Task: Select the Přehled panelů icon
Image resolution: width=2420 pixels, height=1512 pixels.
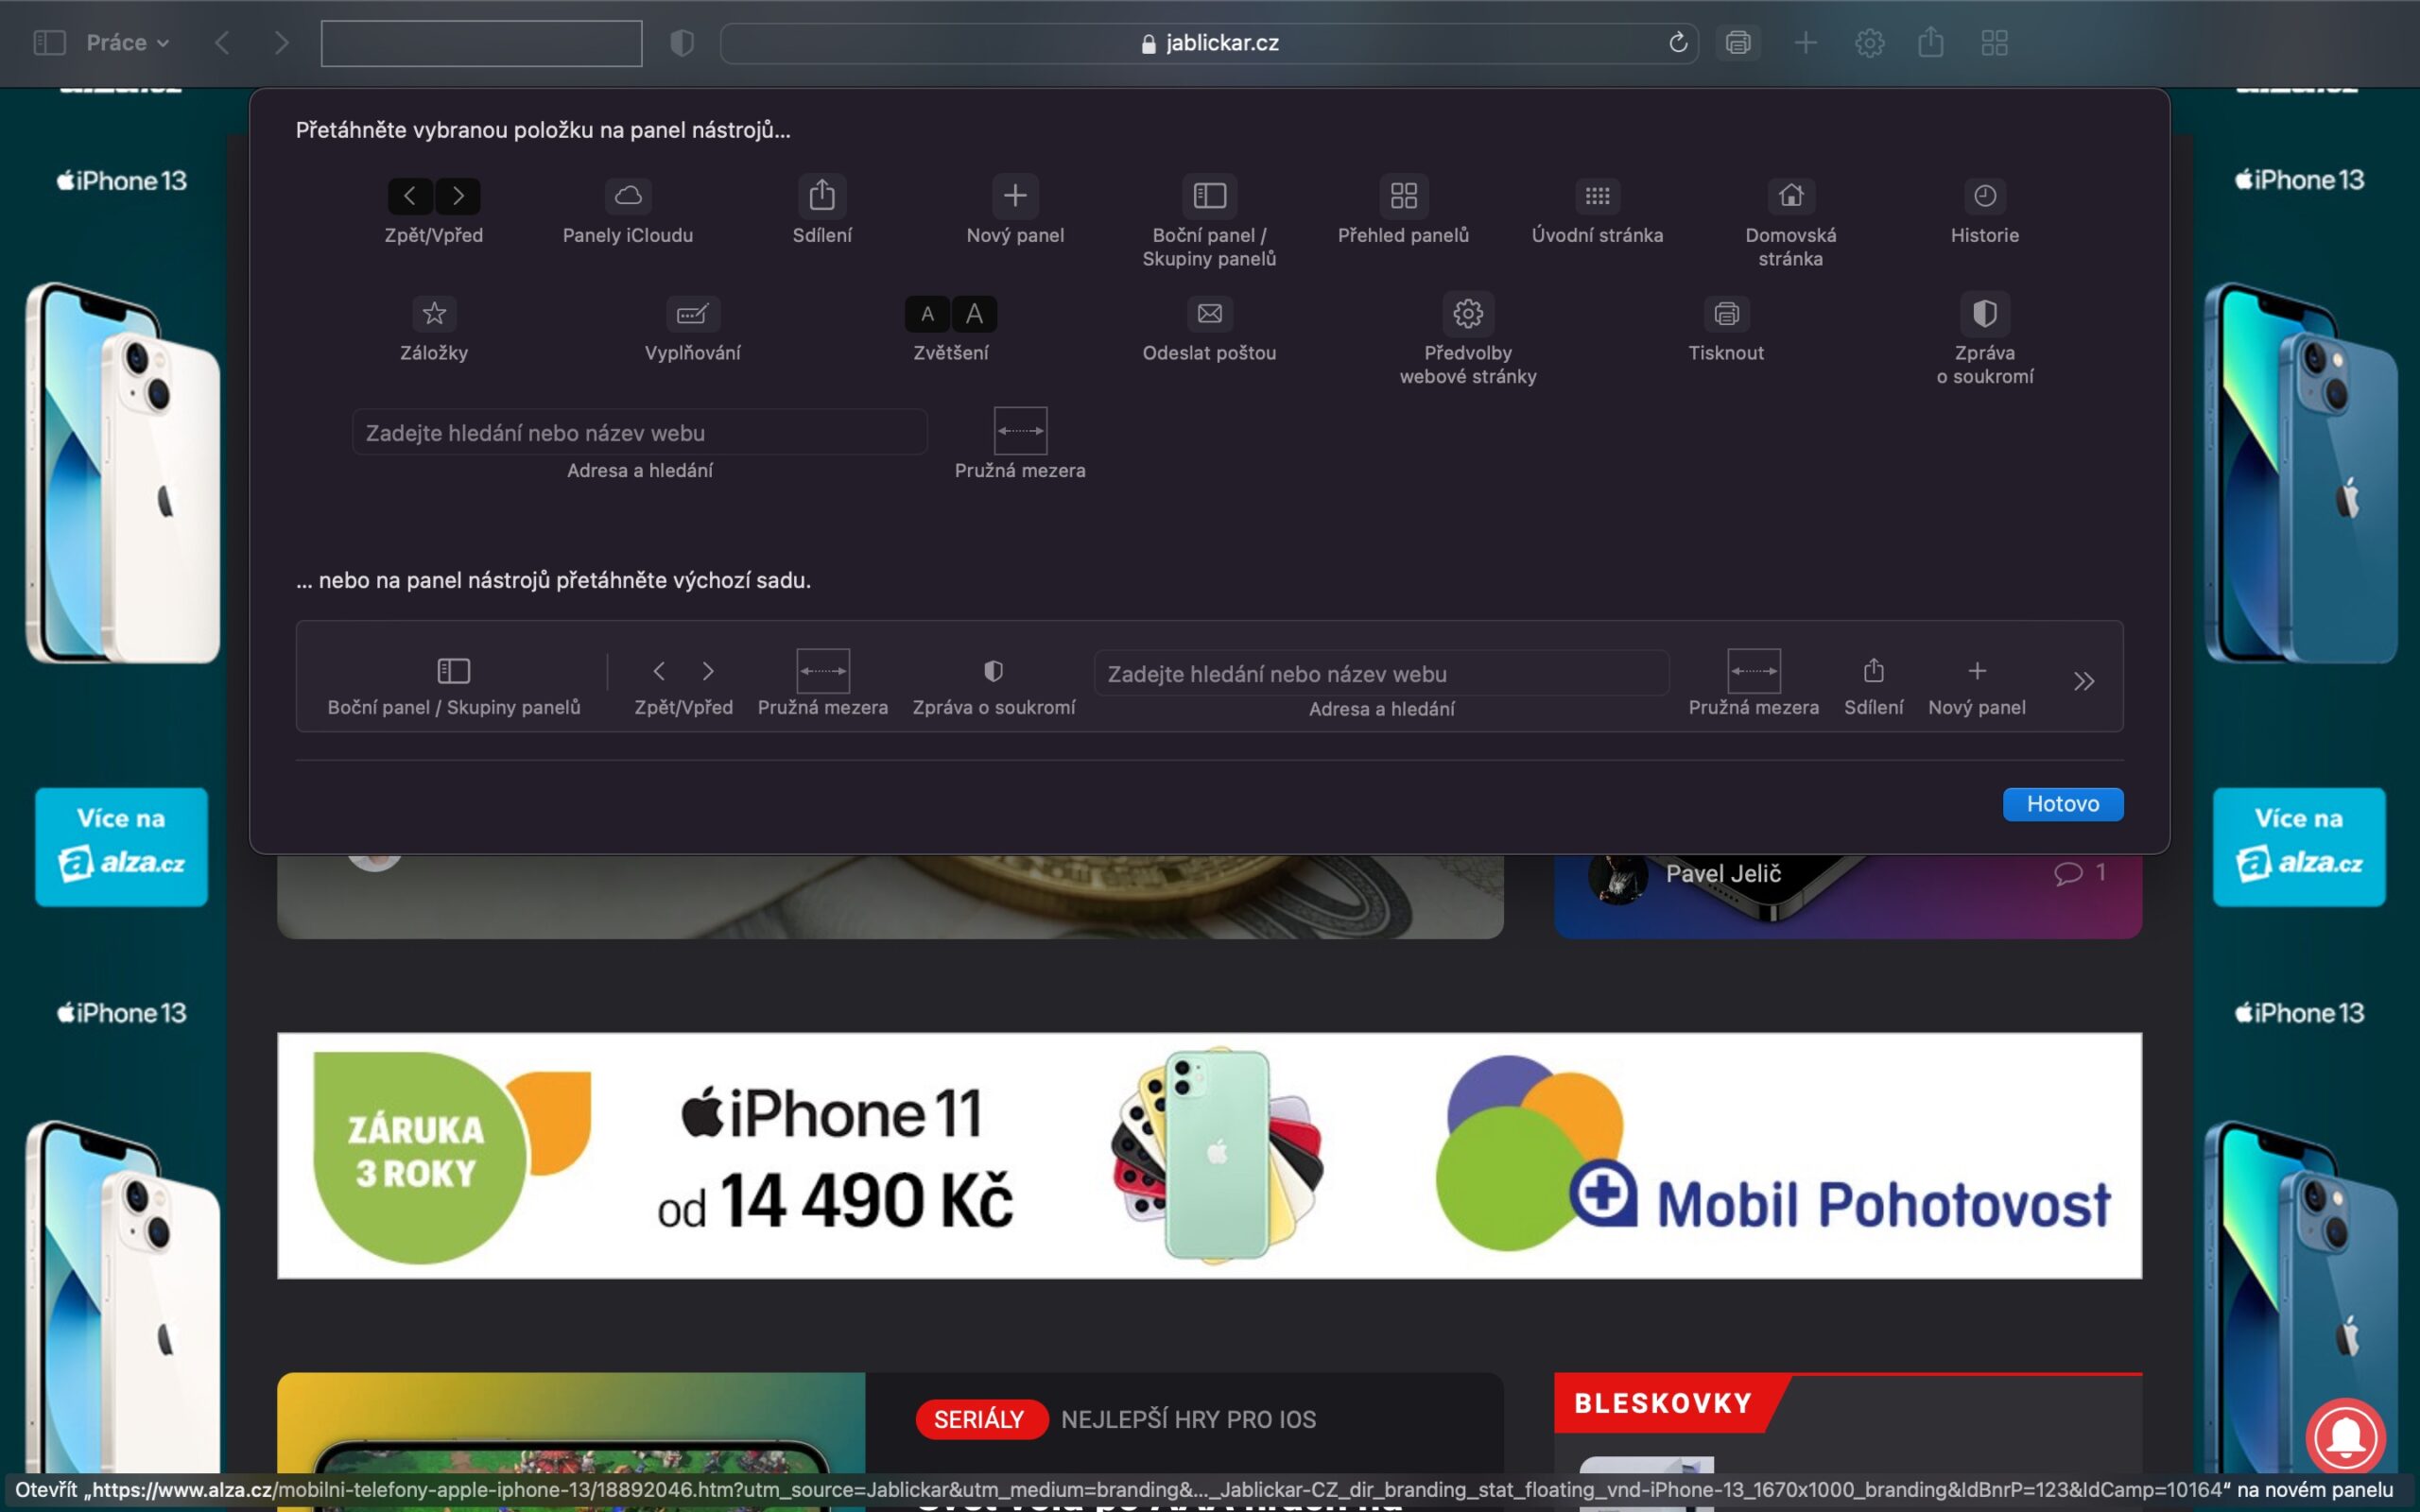Action: pos(1402,196)
